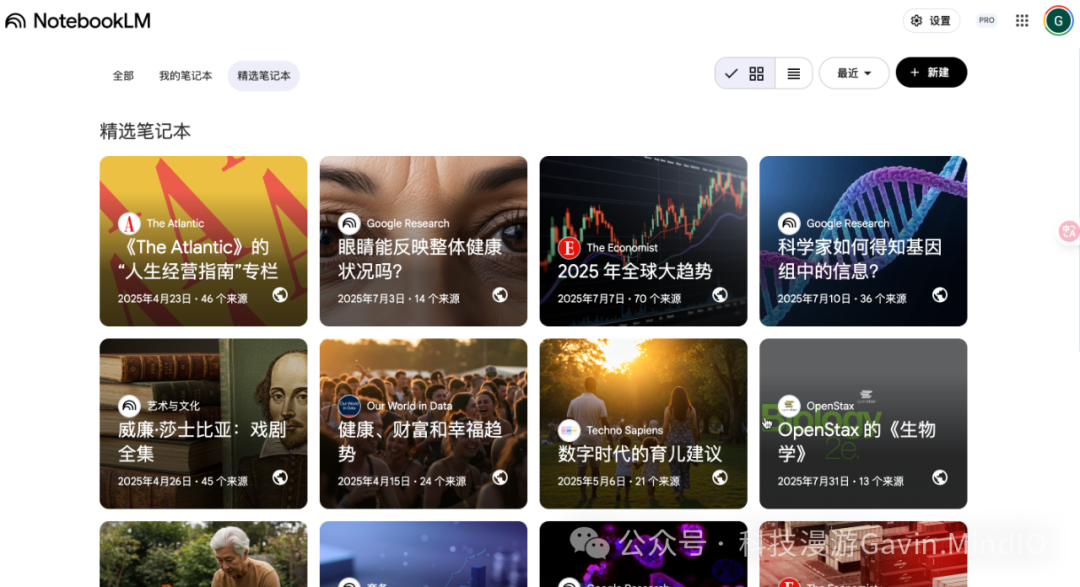This screenshot has height=587, width=1080.
Task: Click the pink floating icon at right edge
Action: [1068, 231]
